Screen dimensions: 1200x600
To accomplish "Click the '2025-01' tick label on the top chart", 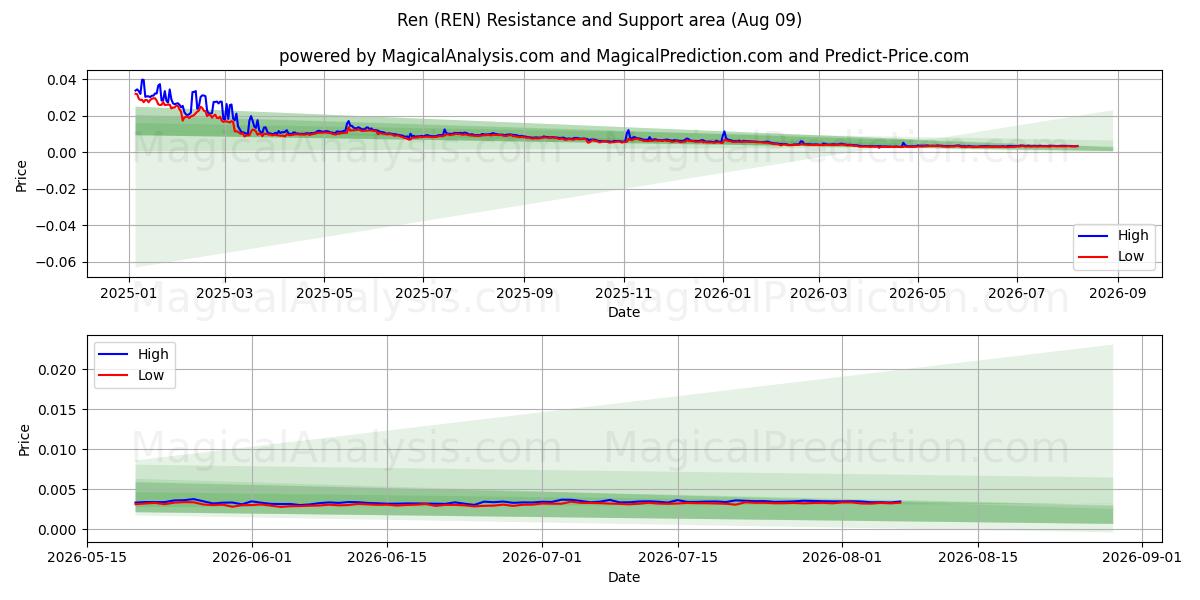I will pos(129,294).
